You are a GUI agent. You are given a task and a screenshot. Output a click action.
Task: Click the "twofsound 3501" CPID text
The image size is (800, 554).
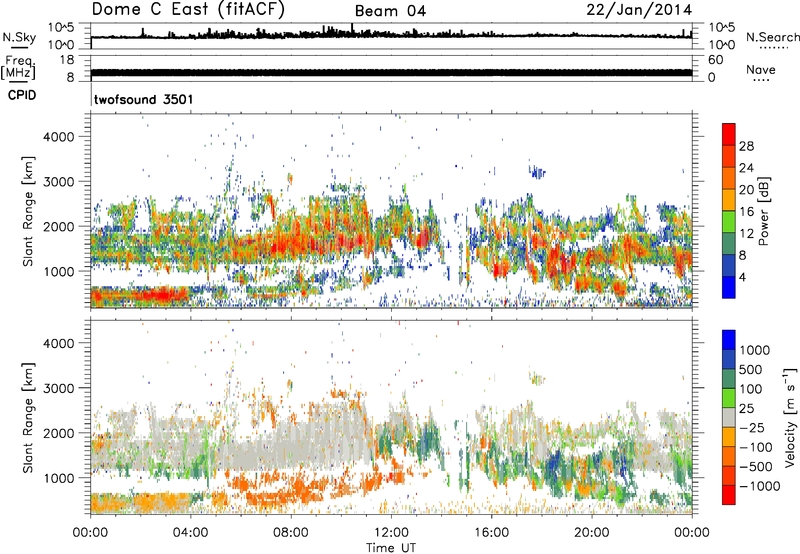coord(144,99)
